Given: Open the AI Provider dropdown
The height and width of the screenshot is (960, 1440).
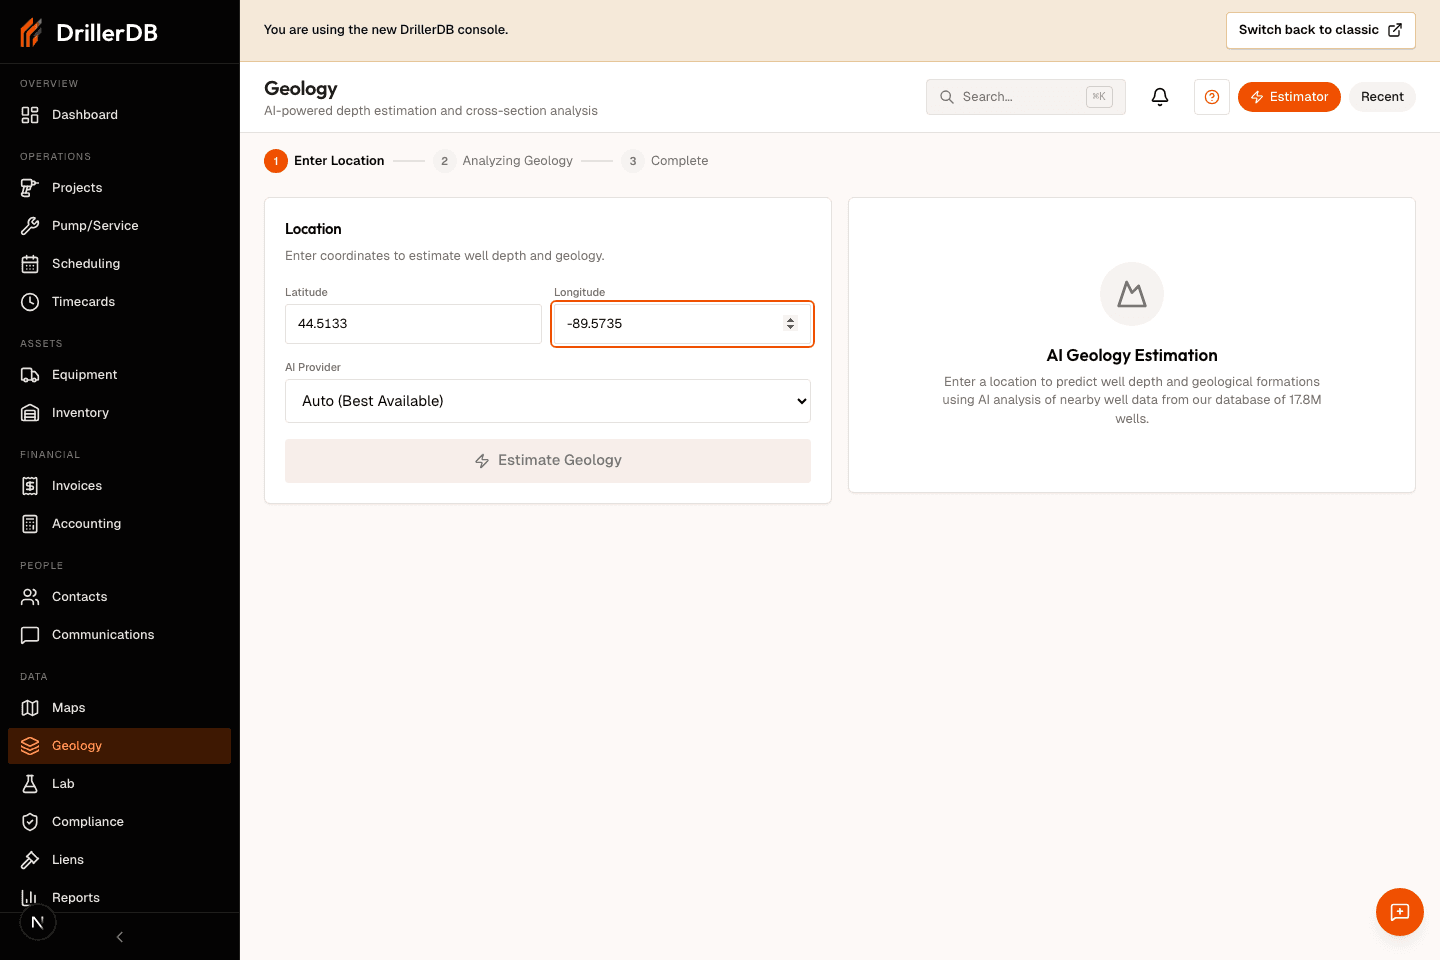Looking at the screenshot, I should click(x=548, y=401).
